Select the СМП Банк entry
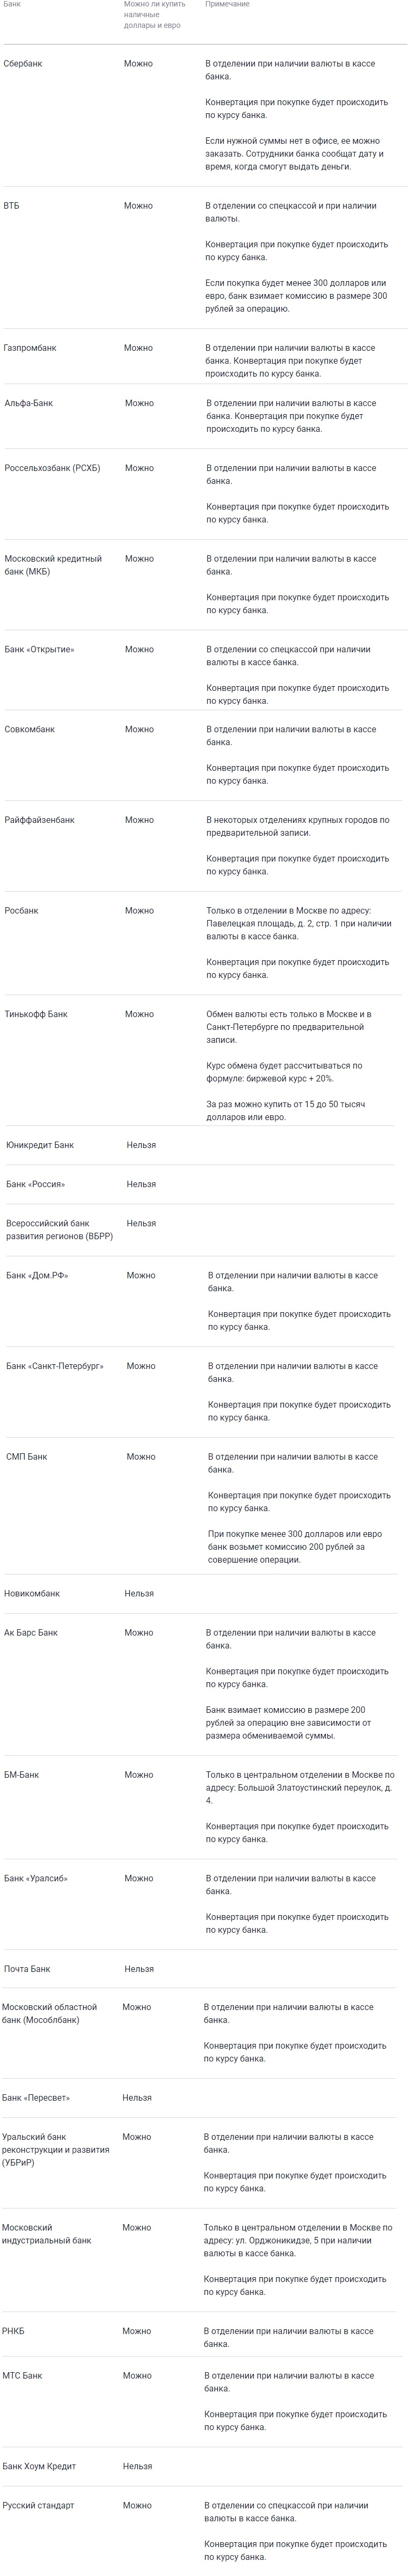 point(27,1456)
